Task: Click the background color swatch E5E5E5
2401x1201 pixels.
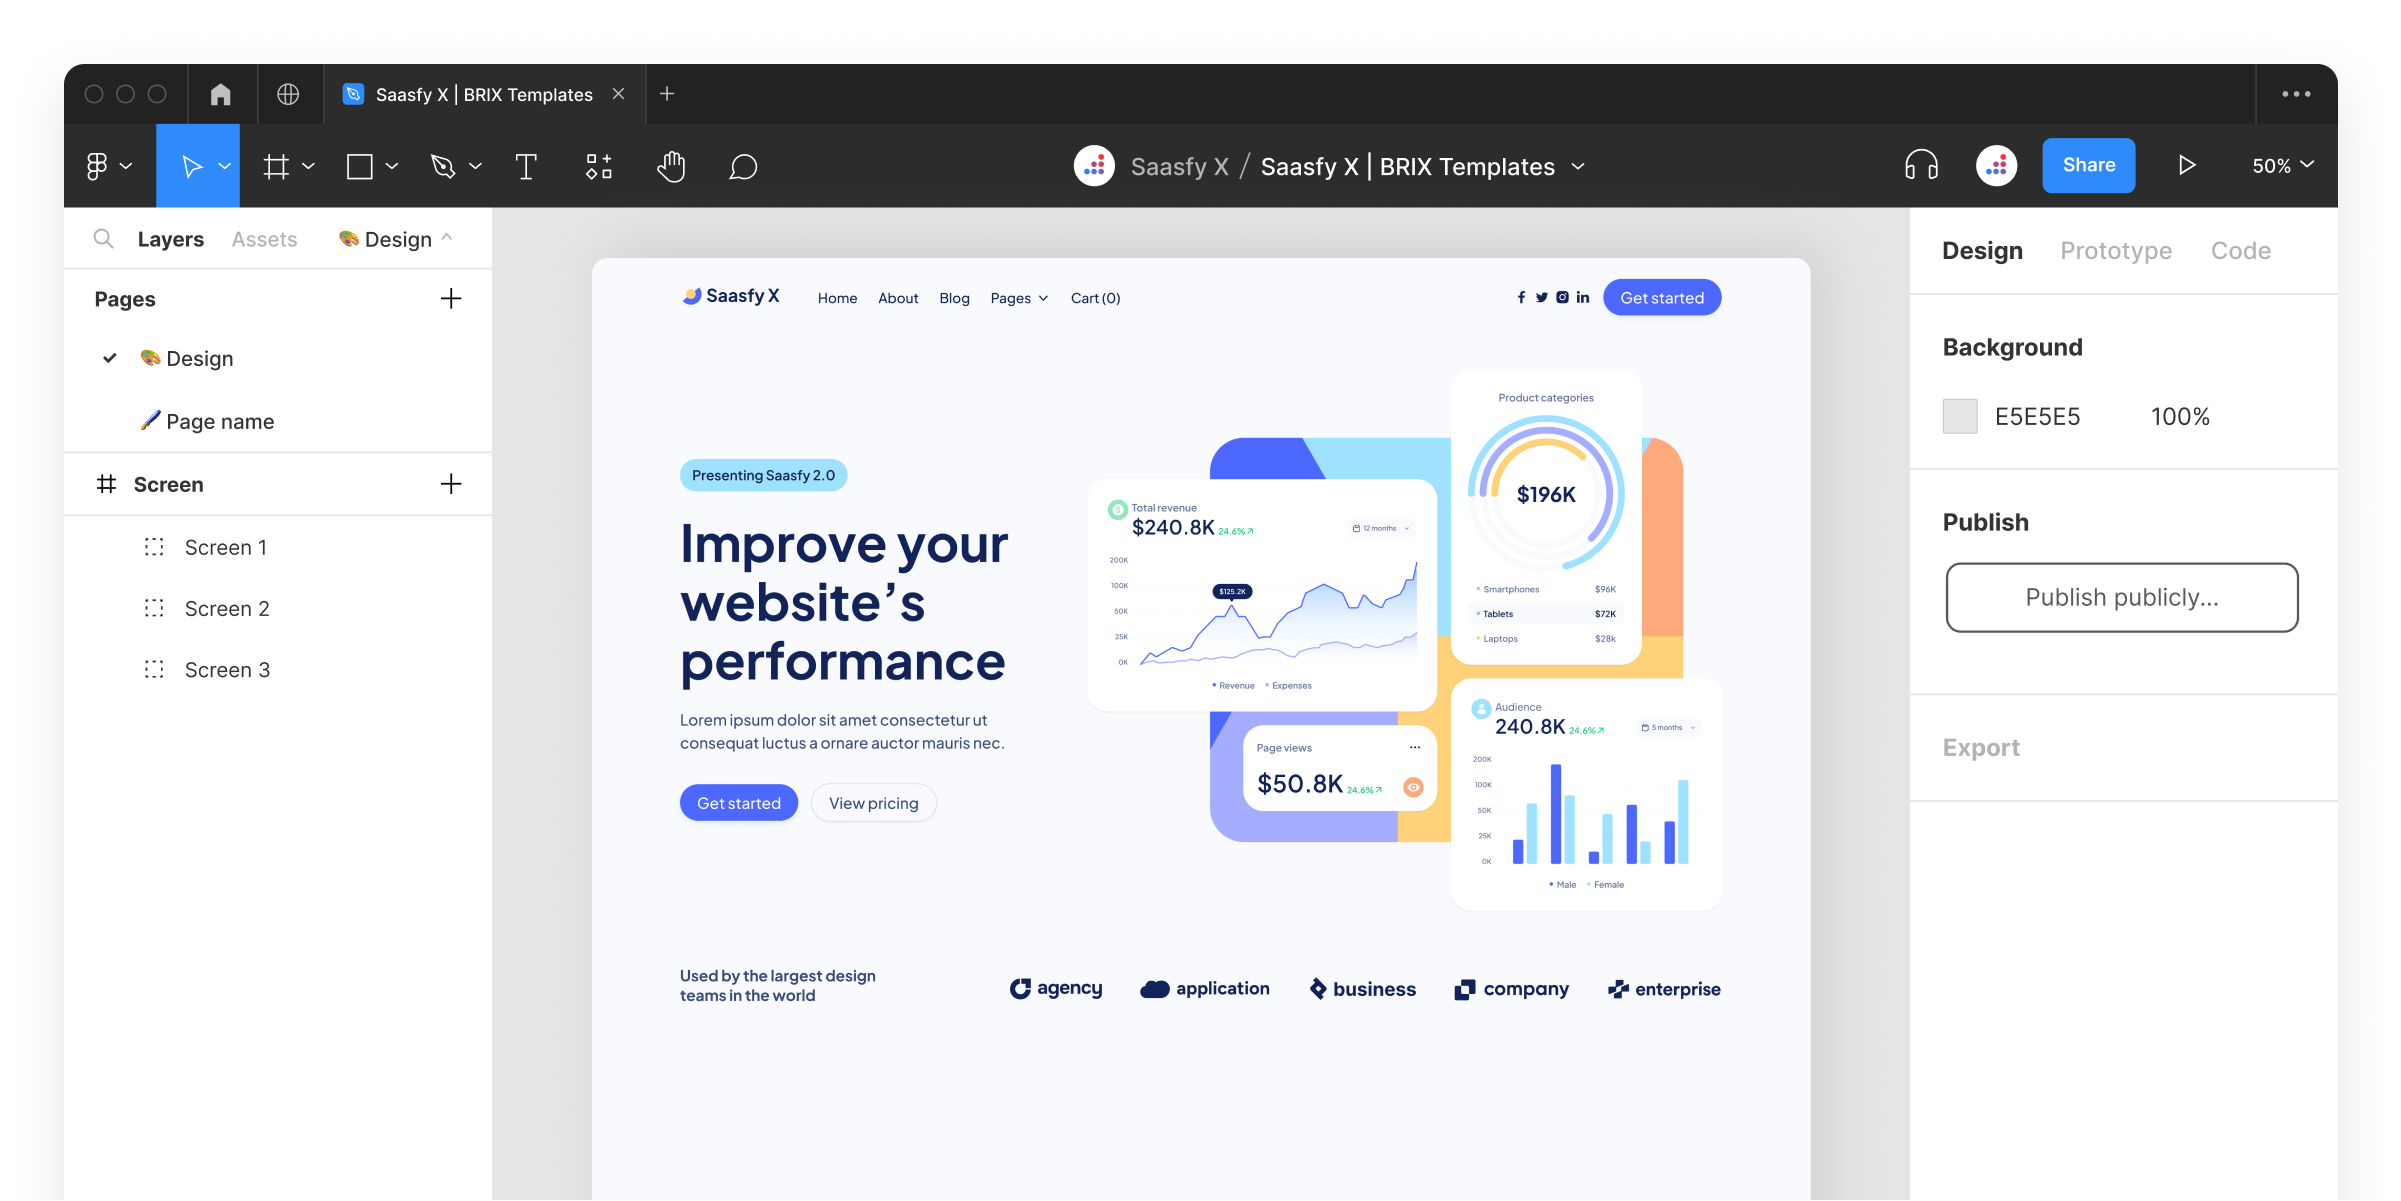Action: tap(1962, 415)
